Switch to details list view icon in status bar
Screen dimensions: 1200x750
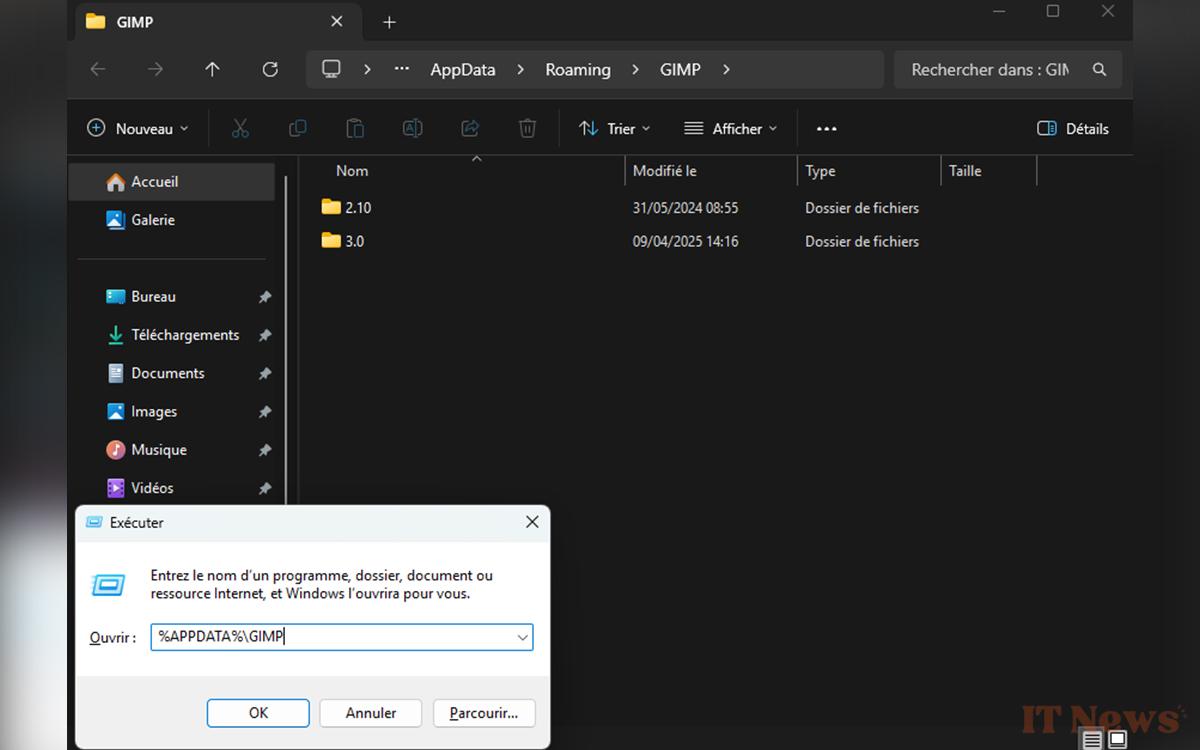pos(1093,740)
